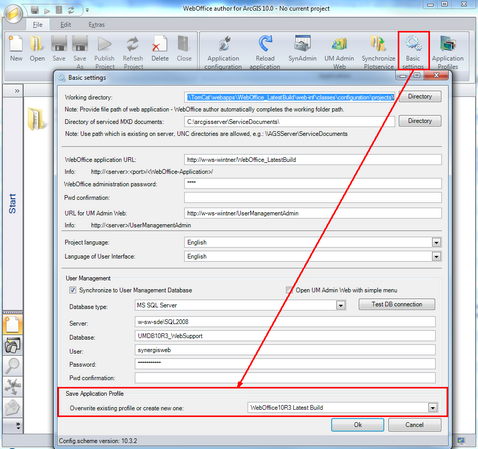The image size is (478, 449).
Task: Click the Cancel button
Action: pyautogui.click(x=415, y=425)
